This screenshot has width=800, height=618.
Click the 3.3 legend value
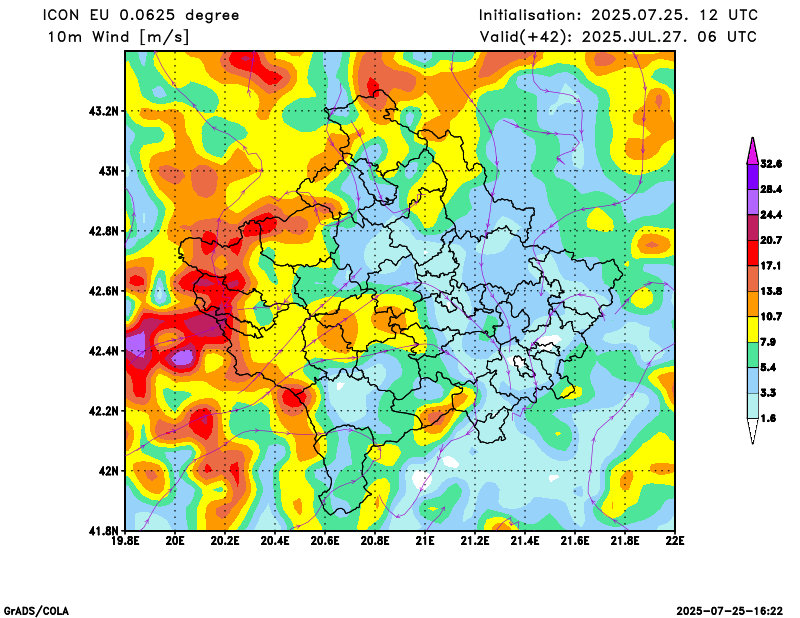click(x=768, y=393)
